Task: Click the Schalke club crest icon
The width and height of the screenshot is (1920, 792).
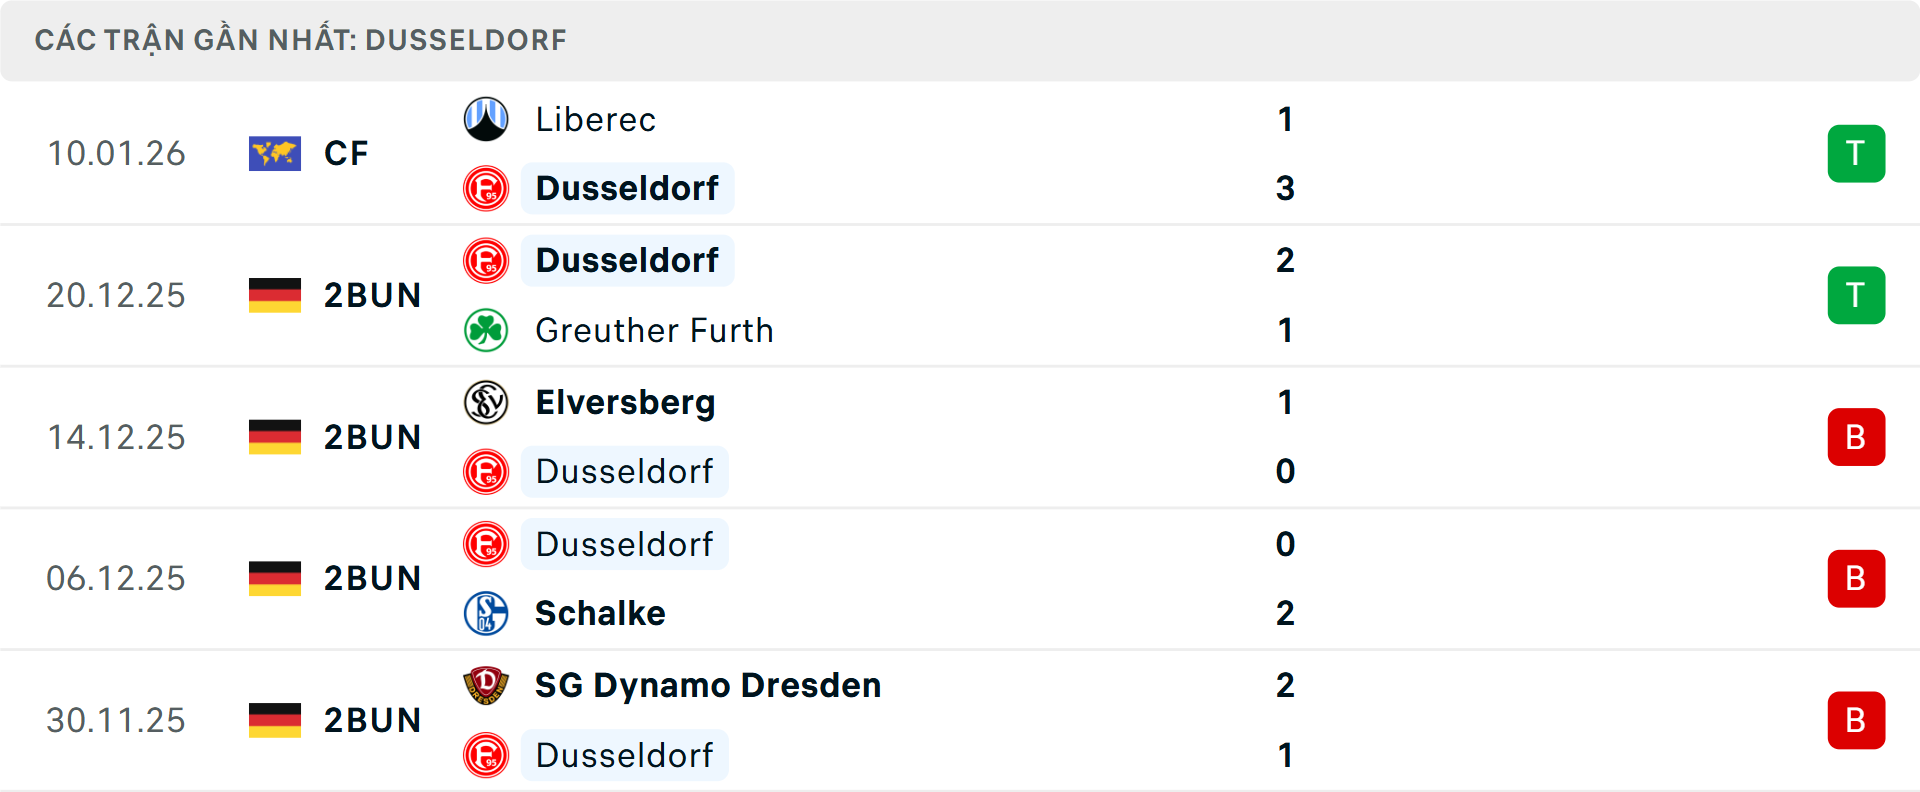Action: click(486, 613)
